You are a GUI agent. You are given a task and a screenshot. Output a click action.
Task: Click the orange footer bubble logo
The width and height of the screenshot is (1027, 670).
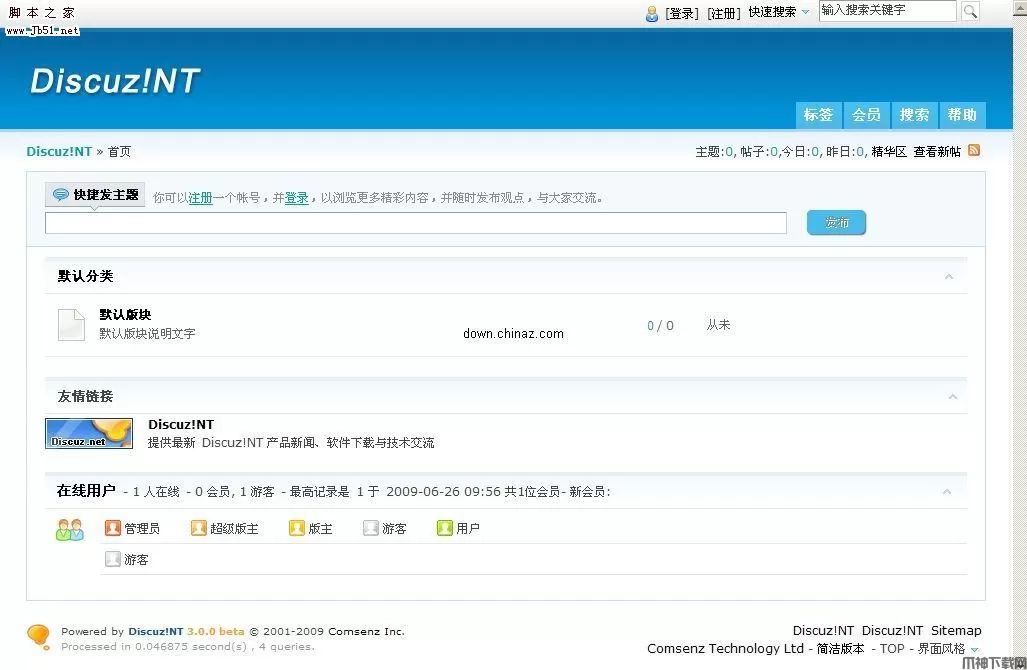(x=39, y=636)
